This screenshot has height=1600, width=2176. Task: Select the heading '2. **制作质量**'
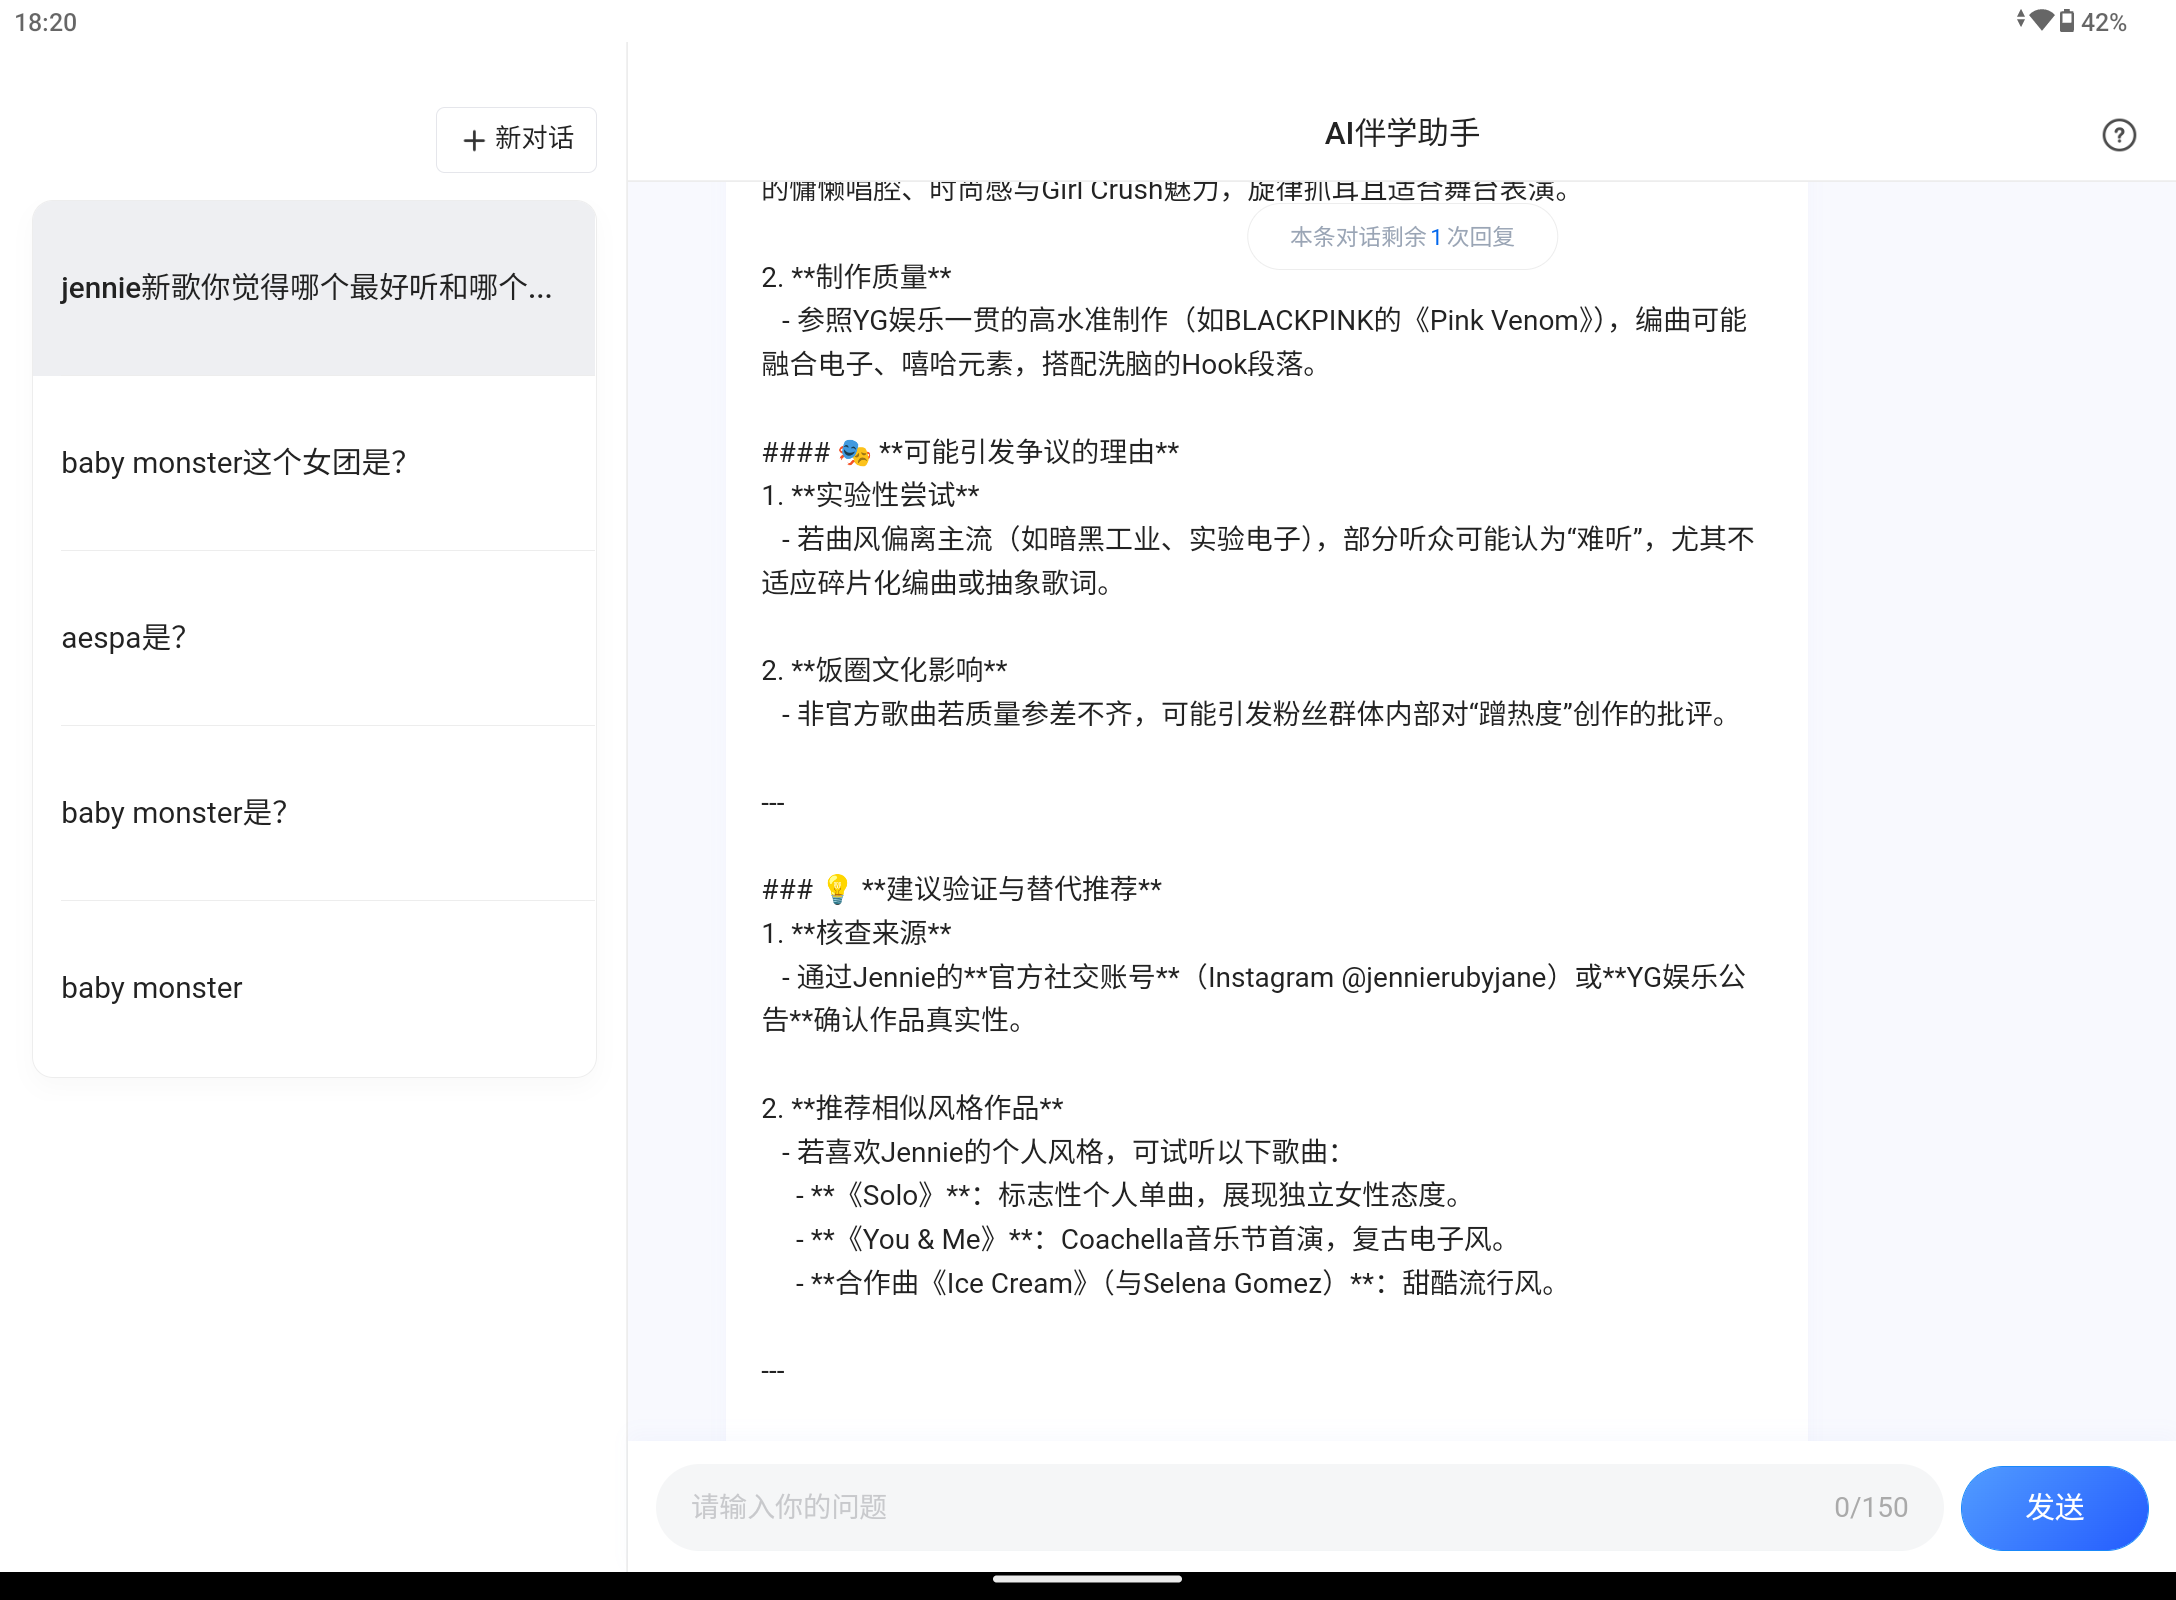point(856,277)
